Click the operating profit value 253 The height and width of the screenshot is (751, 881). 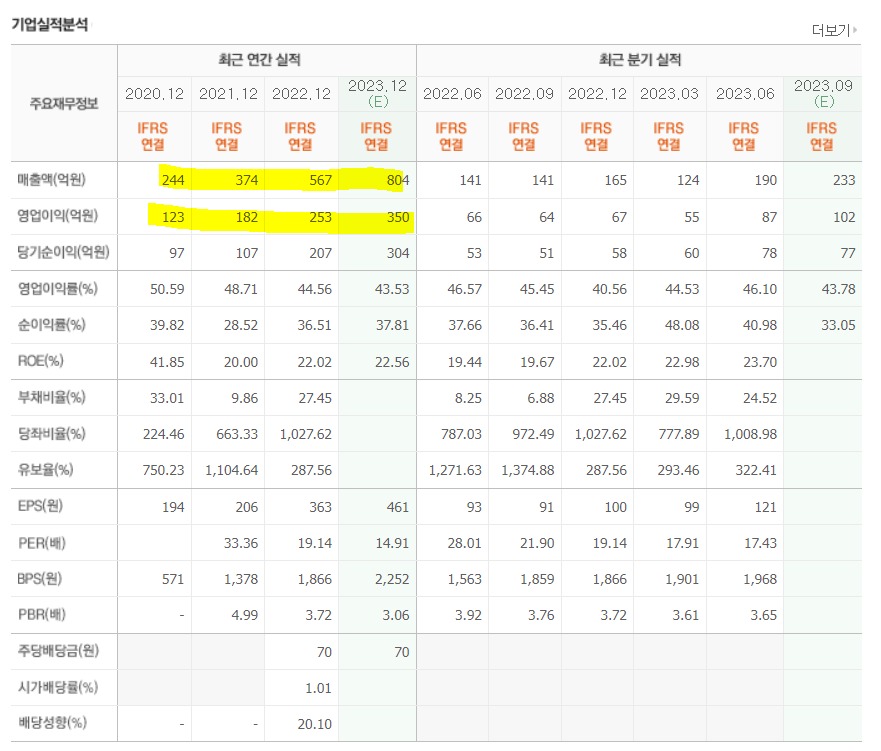320,217
